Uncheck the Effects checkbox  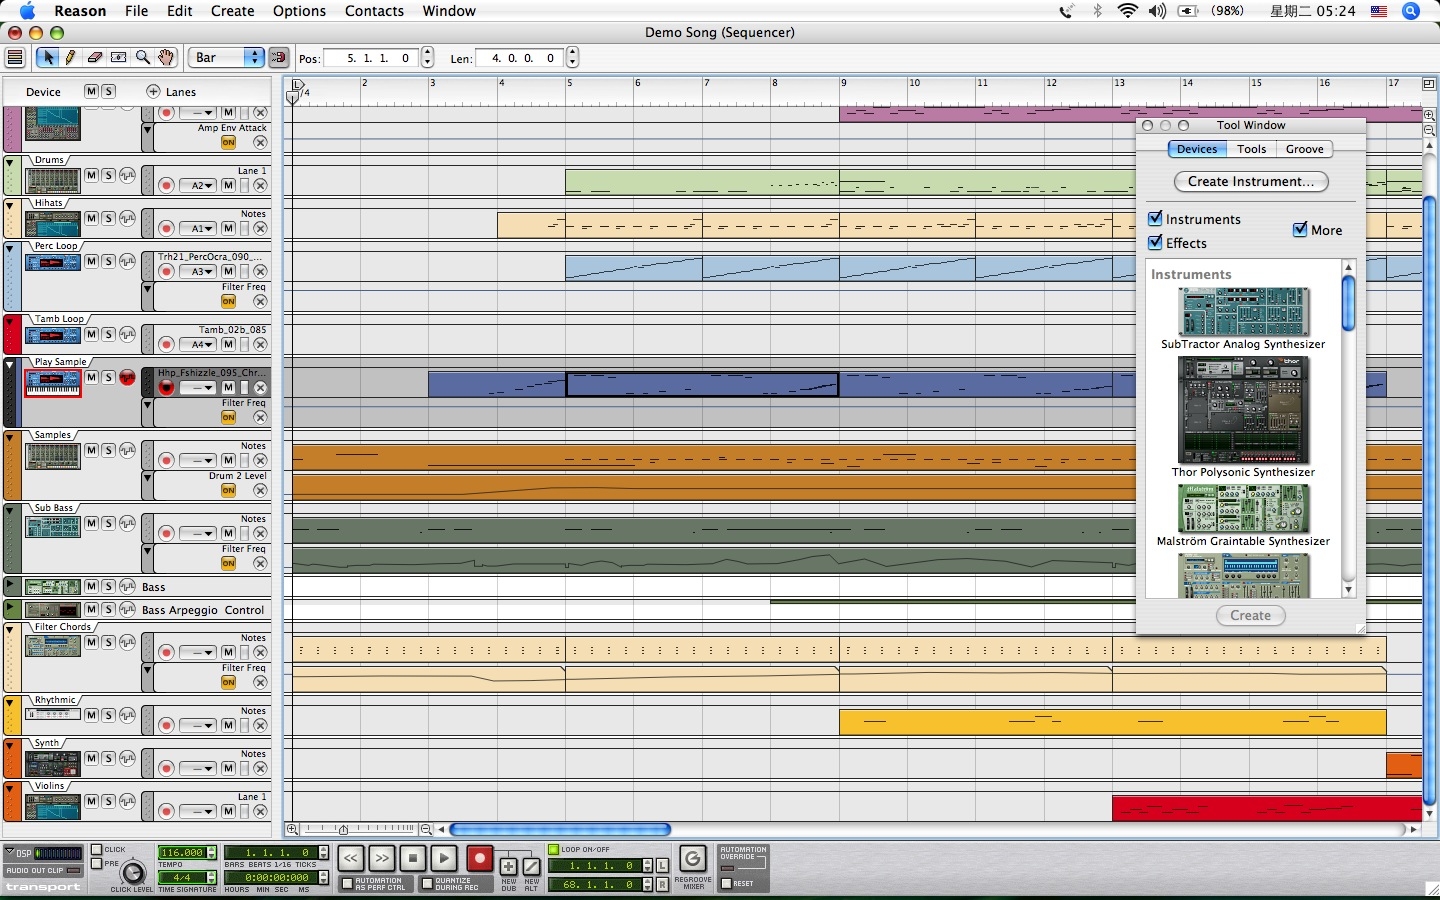coord(1155,242)
